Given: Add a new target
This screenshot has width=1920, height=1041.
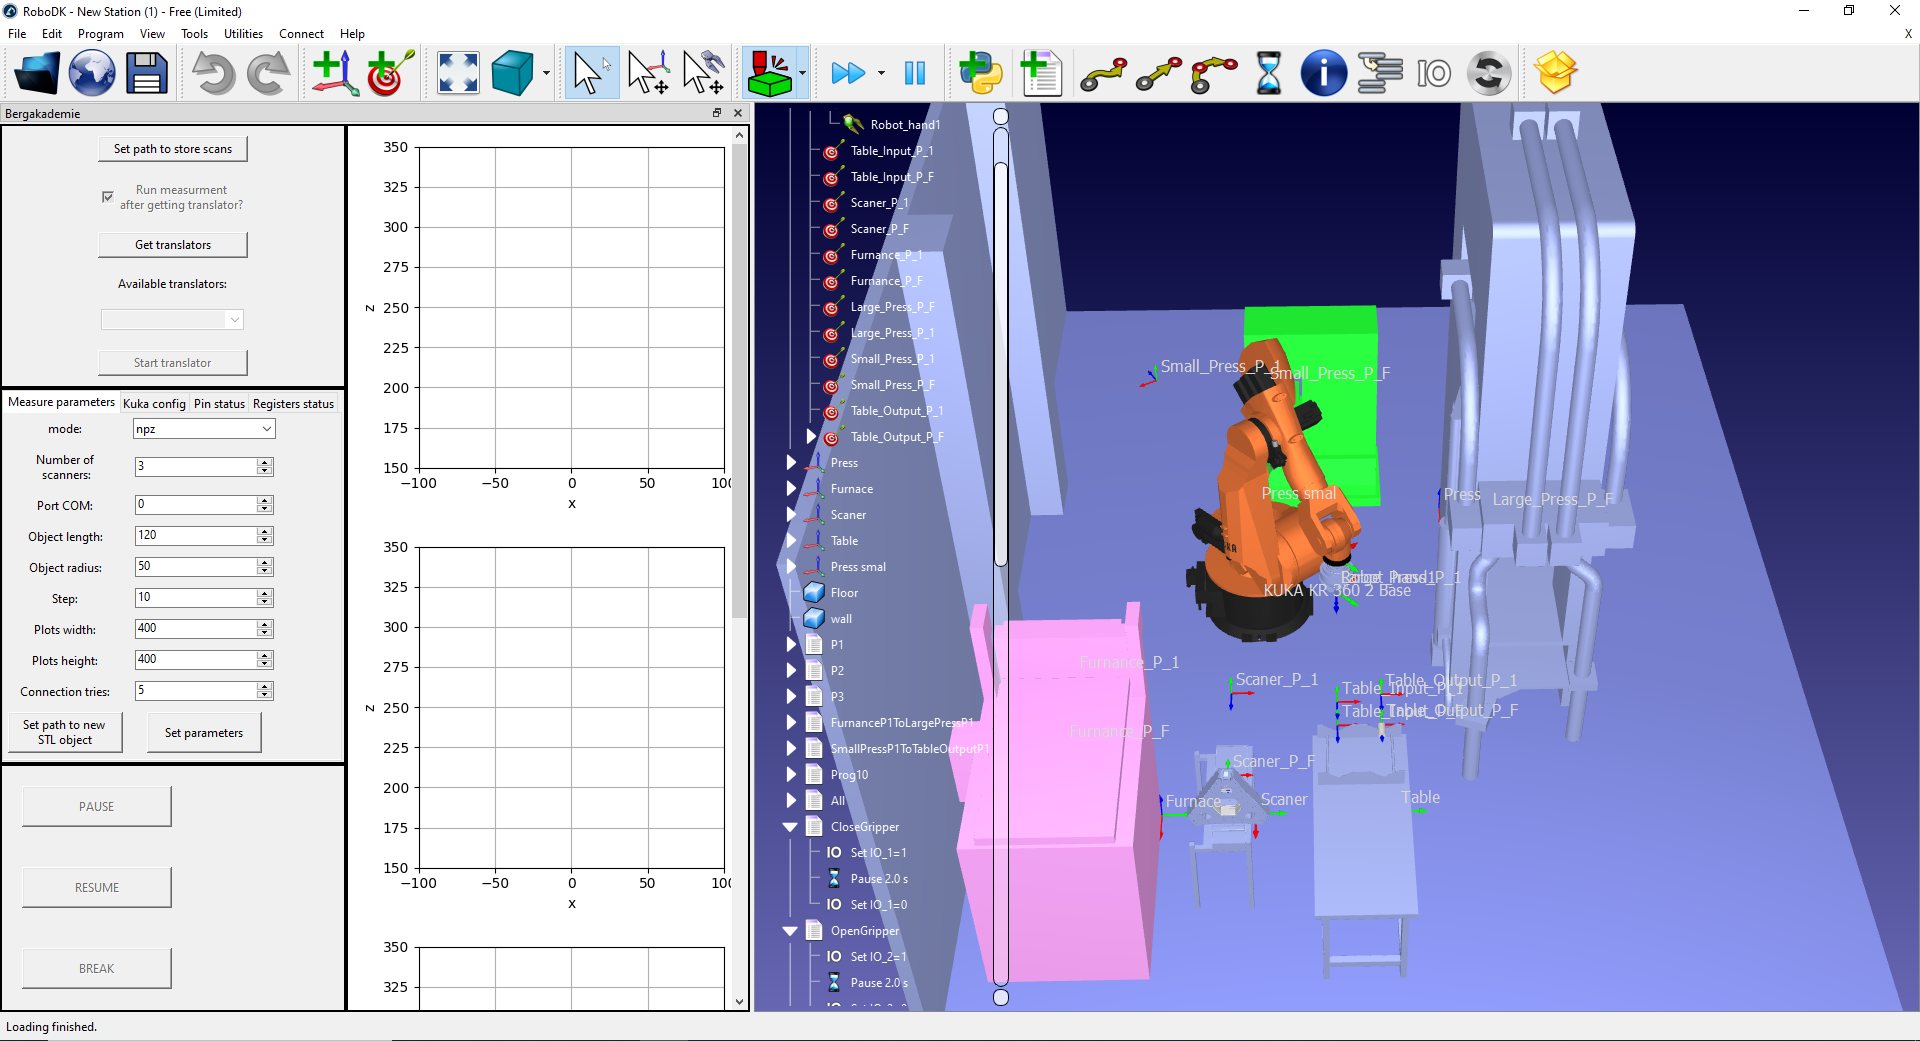Looking at the screenshot, I should [390, 73].
